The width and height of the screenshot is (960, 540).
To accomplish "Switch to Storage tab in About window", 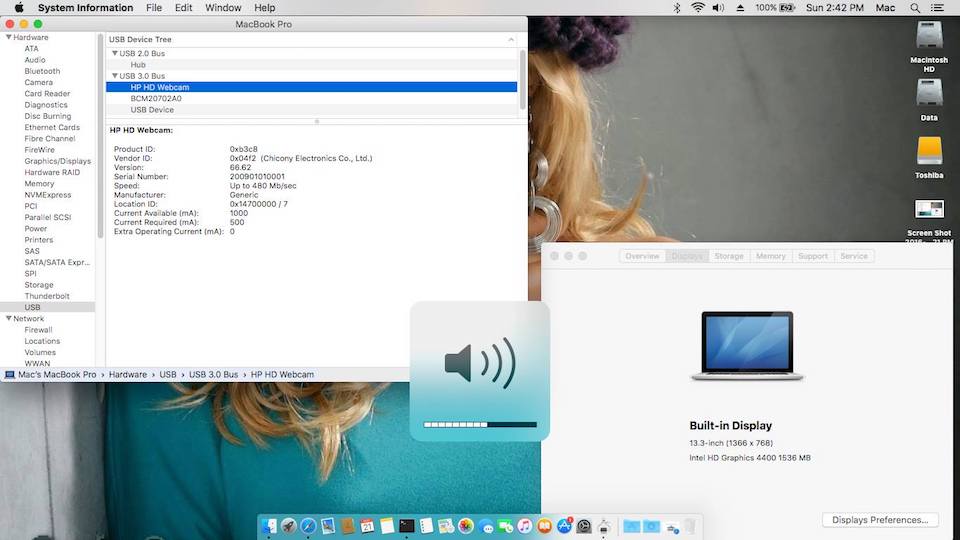I will pyautogui.click(x=729, y=256).
